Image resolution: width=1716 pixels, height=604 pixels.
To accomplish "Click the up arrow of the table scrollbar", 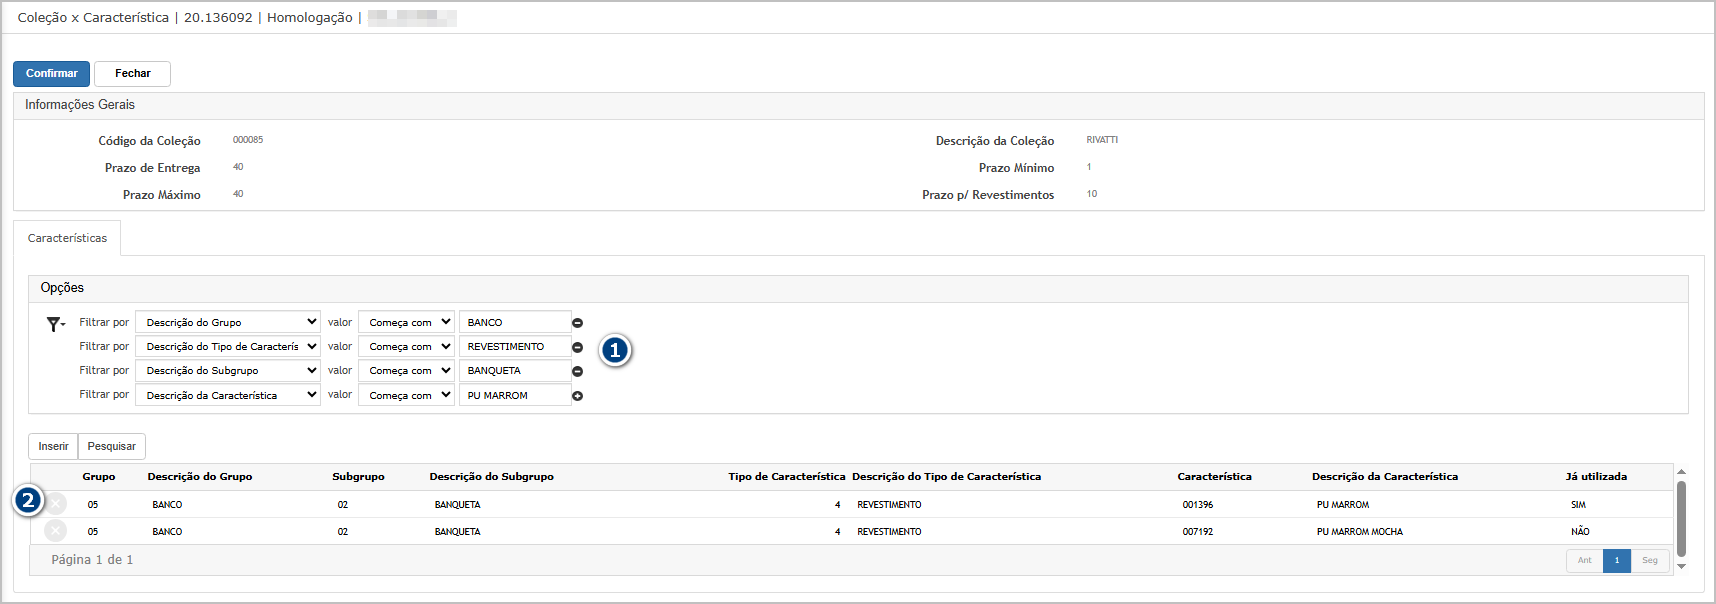I will pos(1681,472).
